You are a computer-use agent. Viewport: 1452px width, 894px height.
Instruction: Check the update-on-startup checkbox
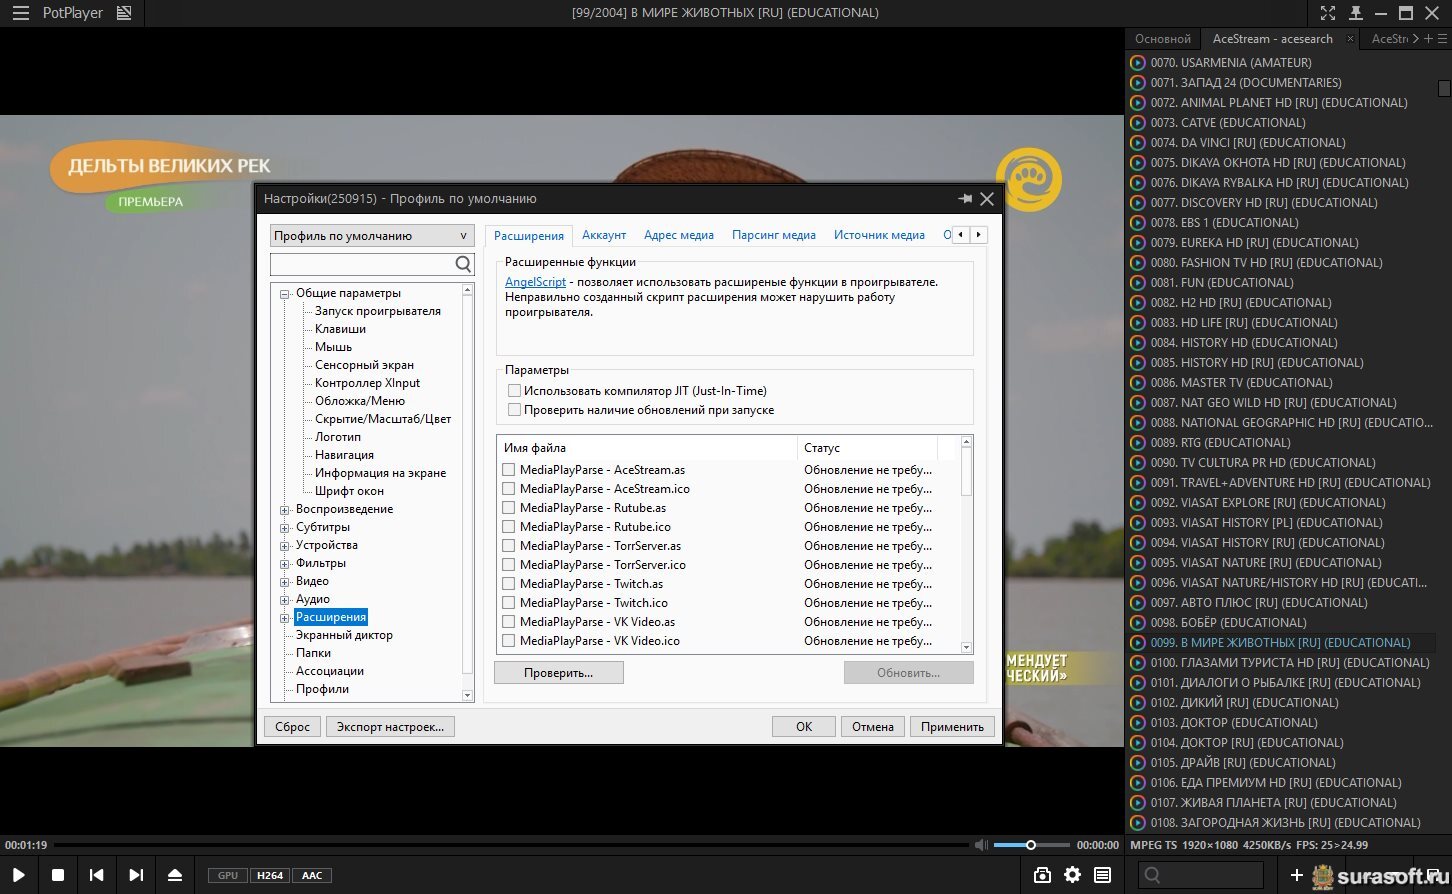coord(514,410)
